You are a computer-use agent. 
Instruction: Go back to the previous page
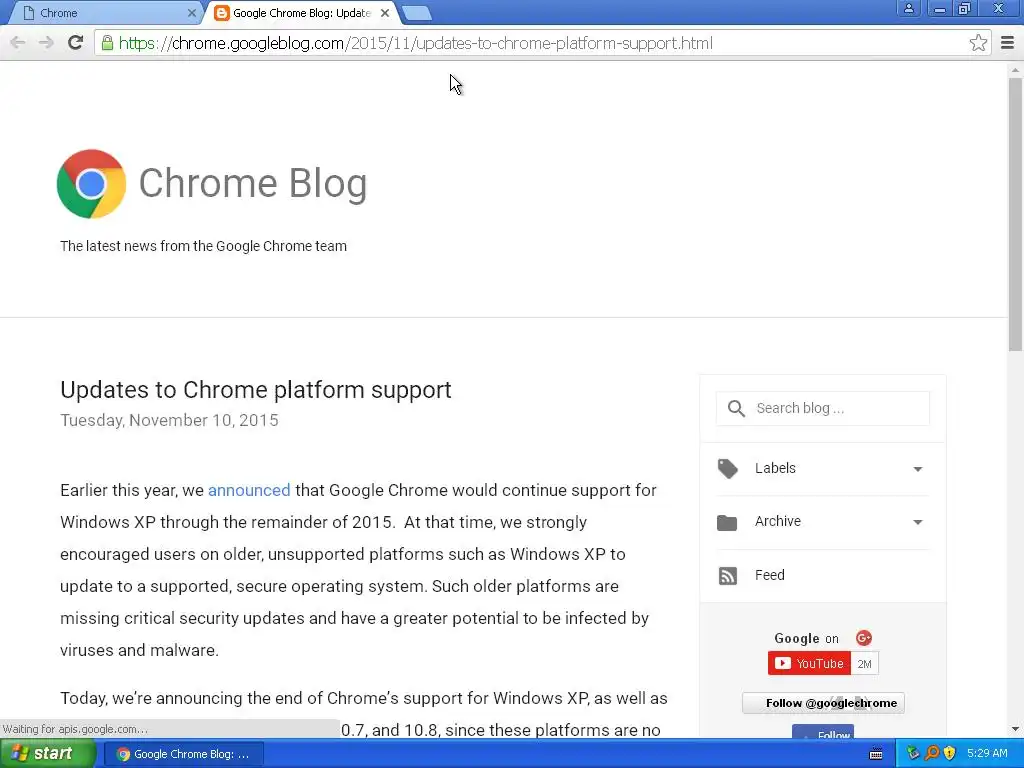pos(18,42)
